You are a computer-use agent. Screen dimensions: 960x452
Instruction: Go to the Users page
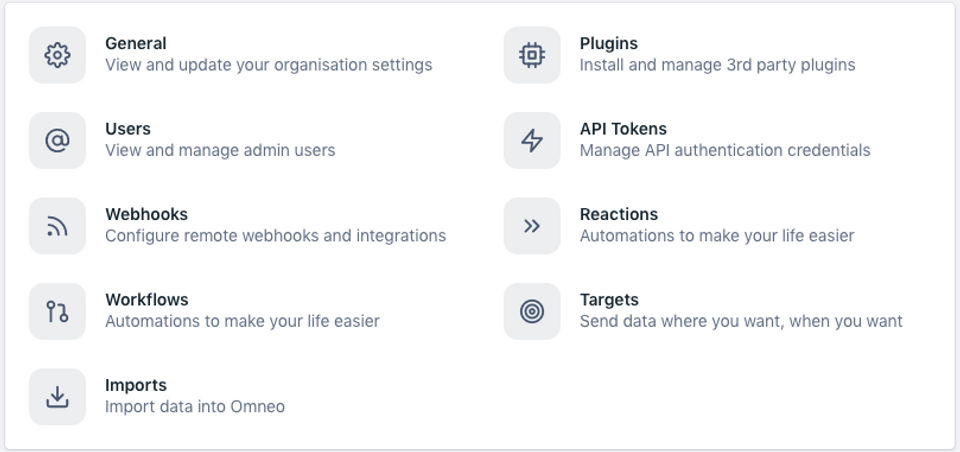[x=128, y=129]
